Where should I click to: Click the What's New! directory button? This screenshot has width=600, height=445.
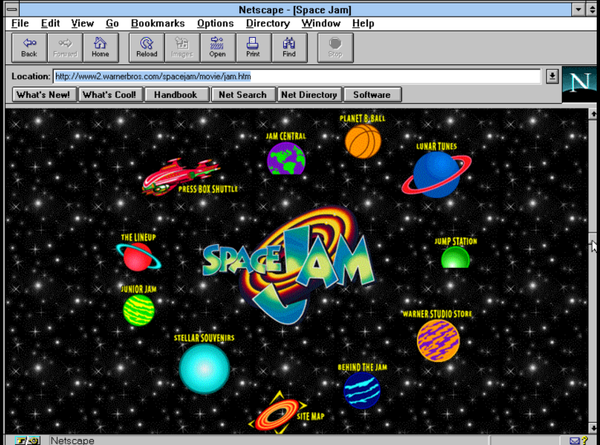click(44, 95)
